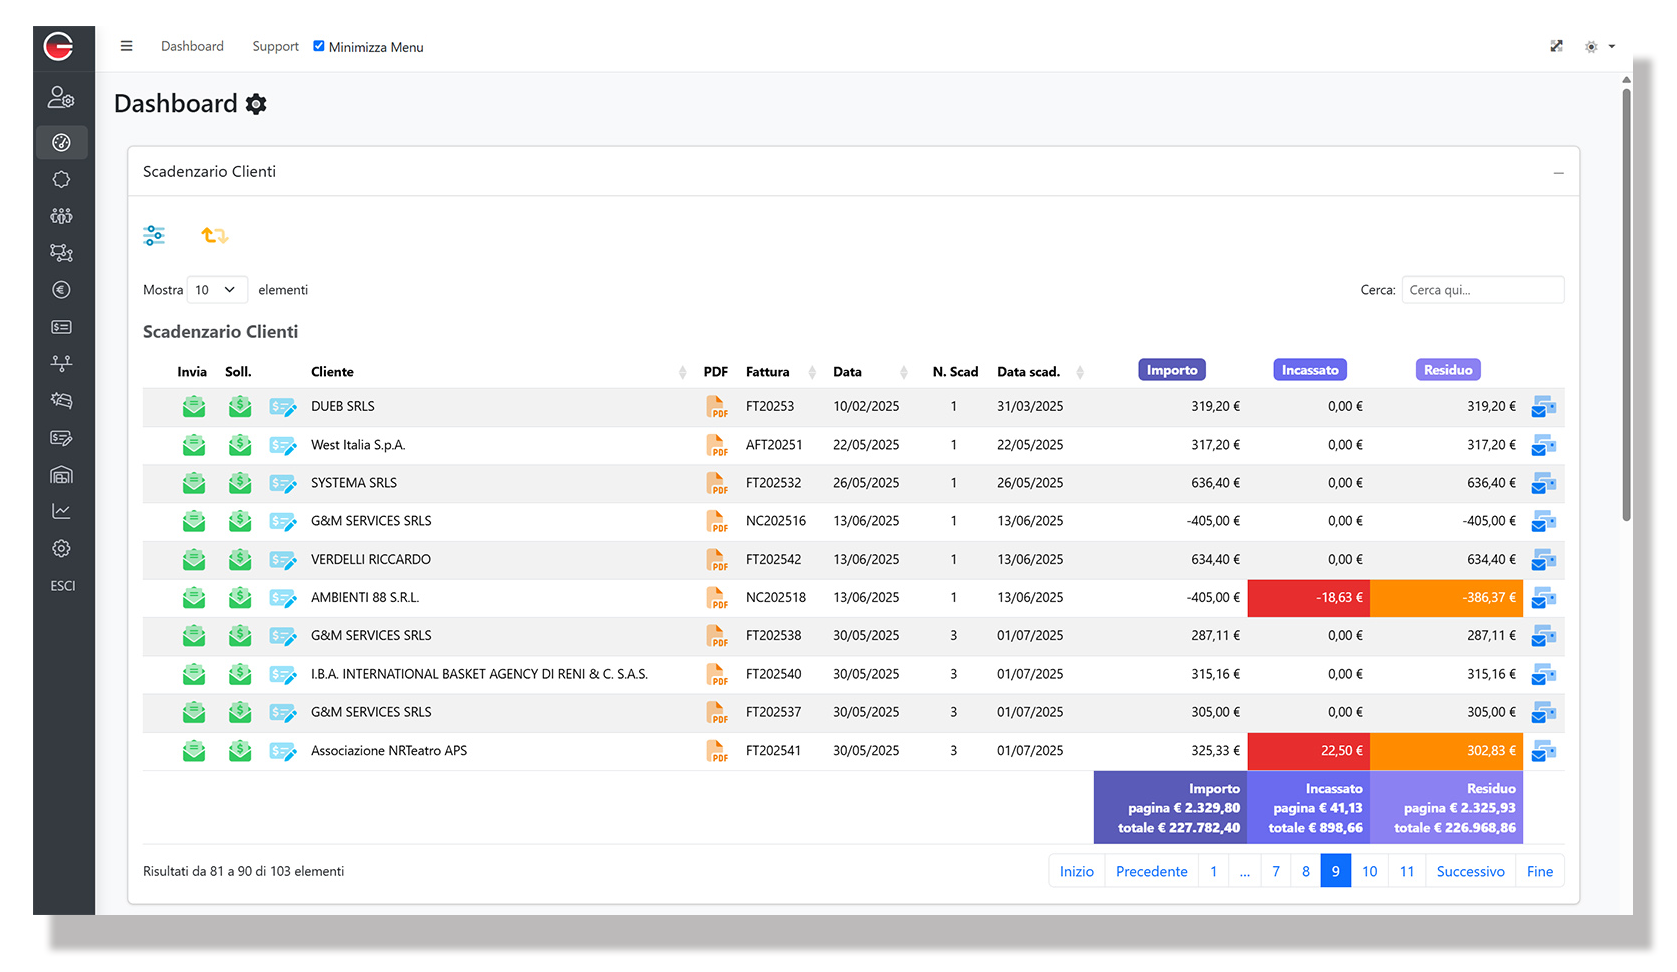Open the Dashboard top menu item
This screenshot has height=972, width=1677.
click(192, 46)
